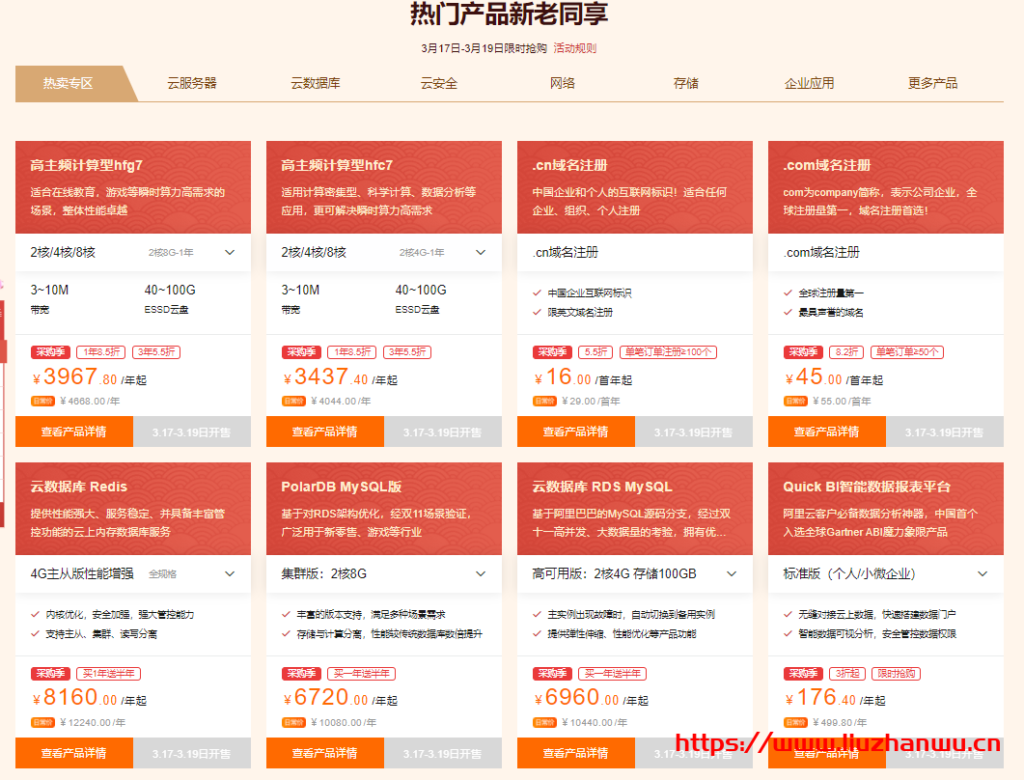Browse the 更多产品 tab
The width and height of the screenshot is (1024, 780).
(932, 84)
